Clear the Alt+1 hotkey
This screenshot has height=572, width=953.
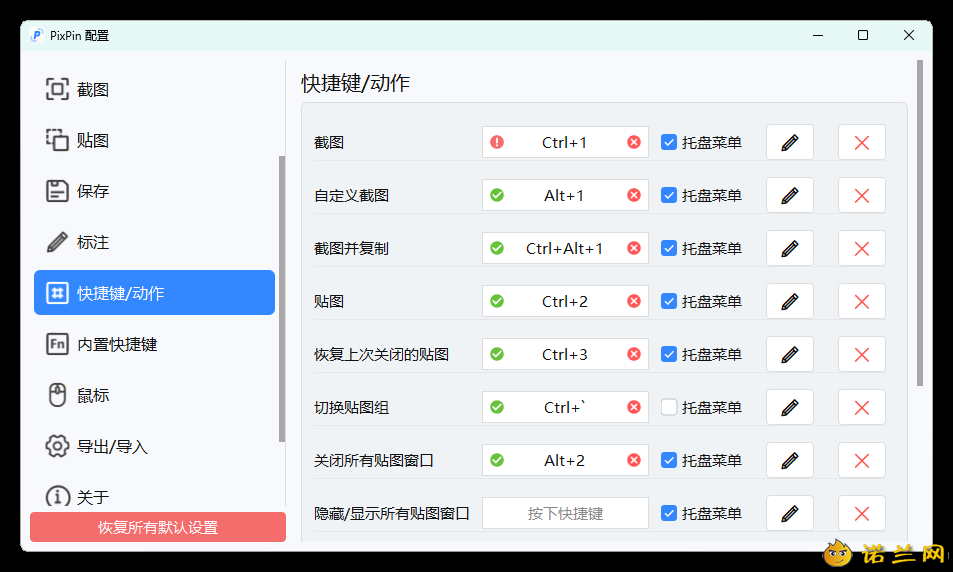634,195
